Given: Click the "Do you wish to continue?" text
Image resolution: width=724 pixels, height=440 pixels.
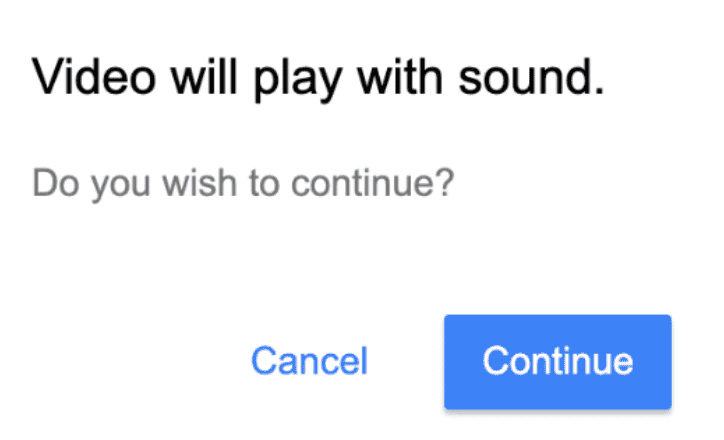Looking at the screenshot, I should [x=244, y=184].
